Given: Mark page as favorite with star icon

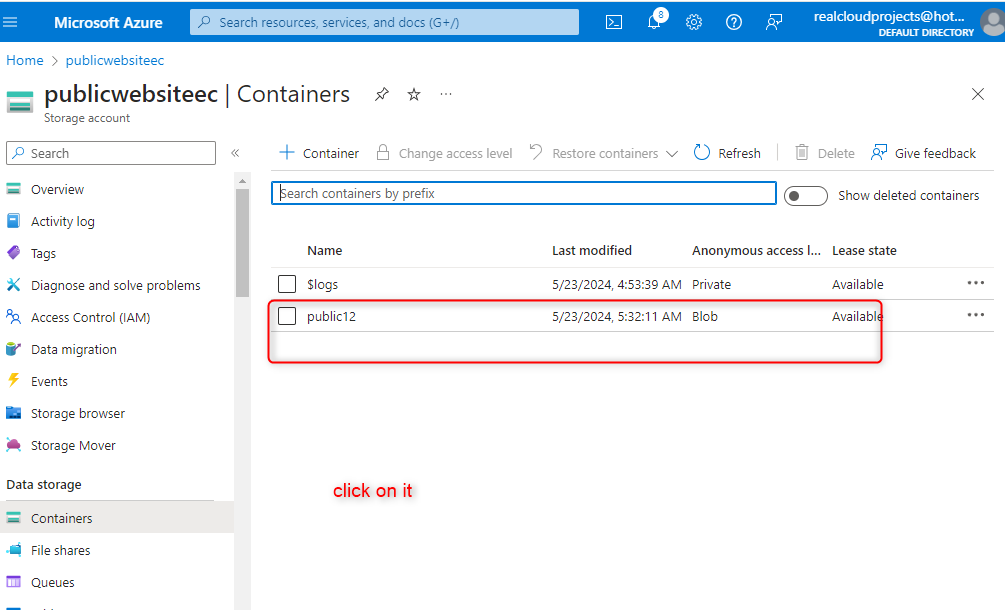Looking at the screenshot, I should pos(414,94).
